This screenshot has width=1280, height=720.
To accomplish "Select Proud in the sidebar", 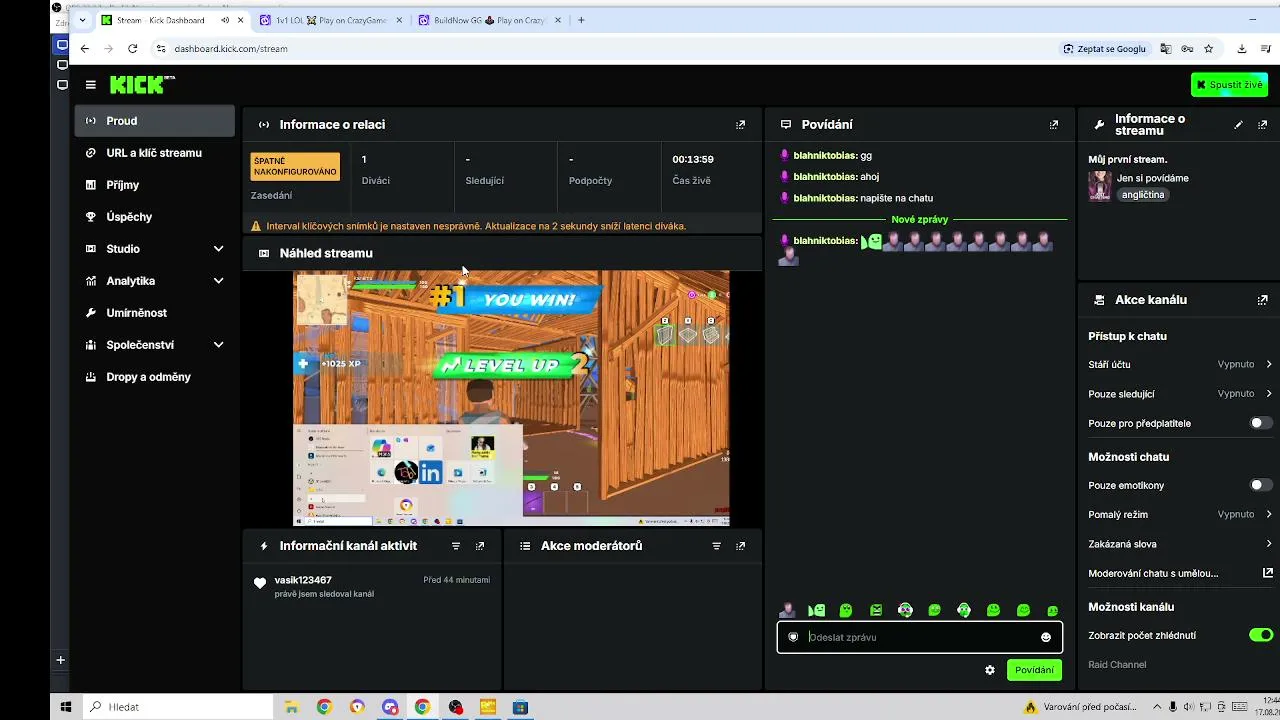I will click(x=155, y=121).
